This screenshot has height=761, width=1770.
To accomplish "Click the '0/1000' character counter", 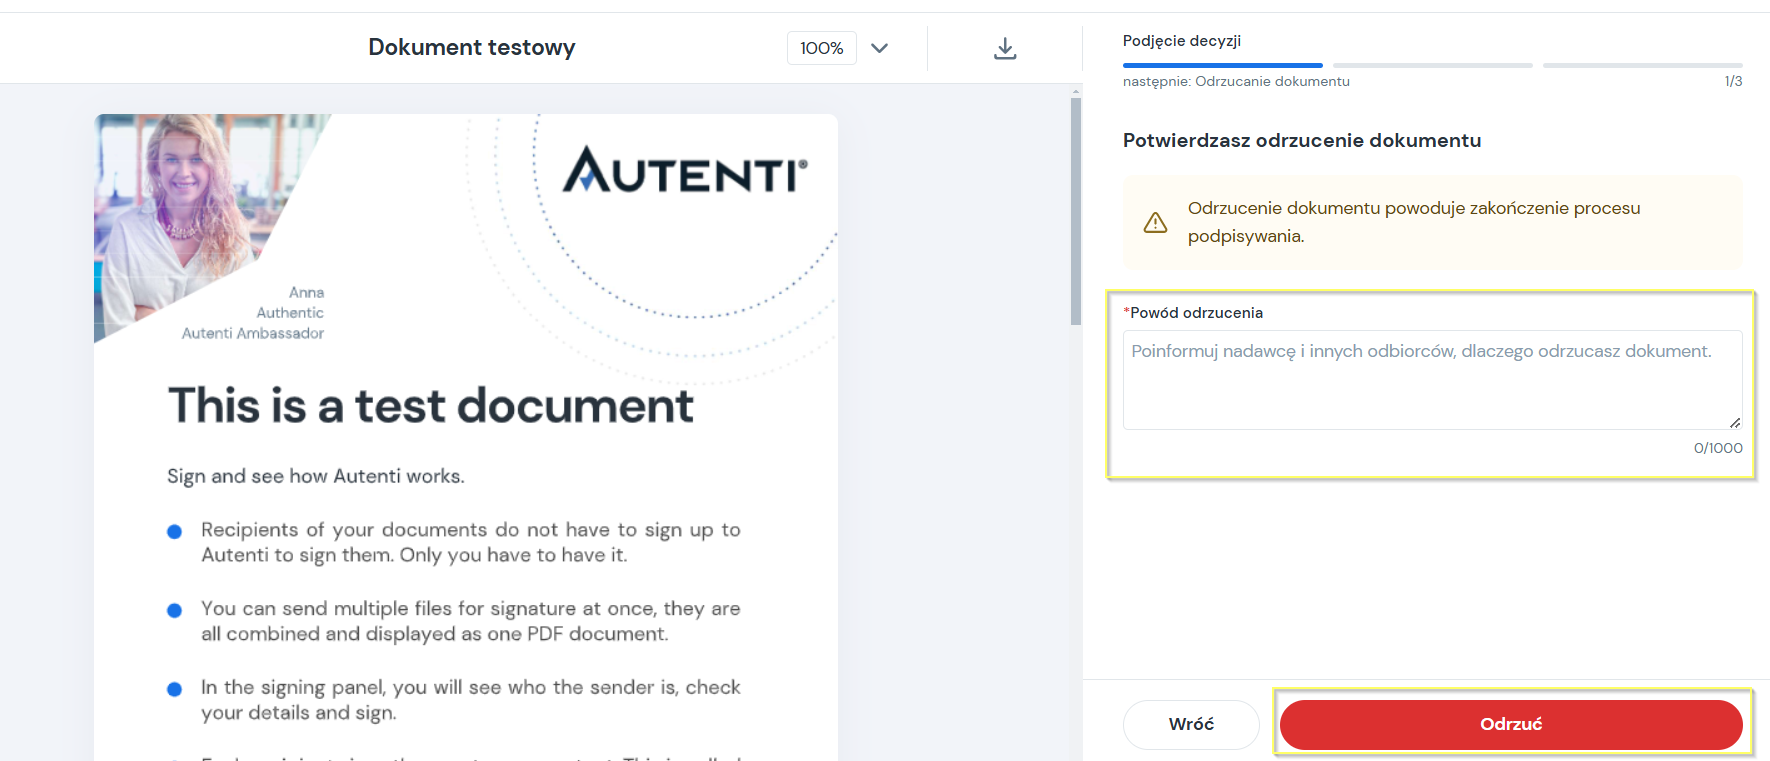I will click(1718, 448).
